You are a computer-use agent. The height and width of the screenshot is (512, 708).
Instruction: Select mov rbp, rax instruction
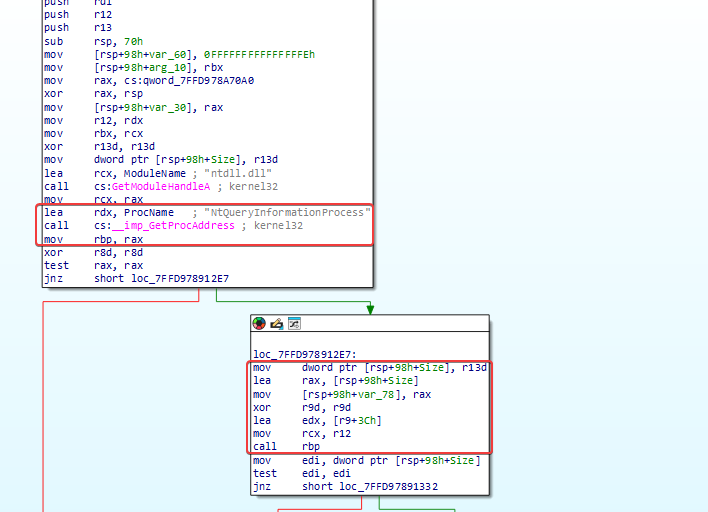[x=93, y=239]
